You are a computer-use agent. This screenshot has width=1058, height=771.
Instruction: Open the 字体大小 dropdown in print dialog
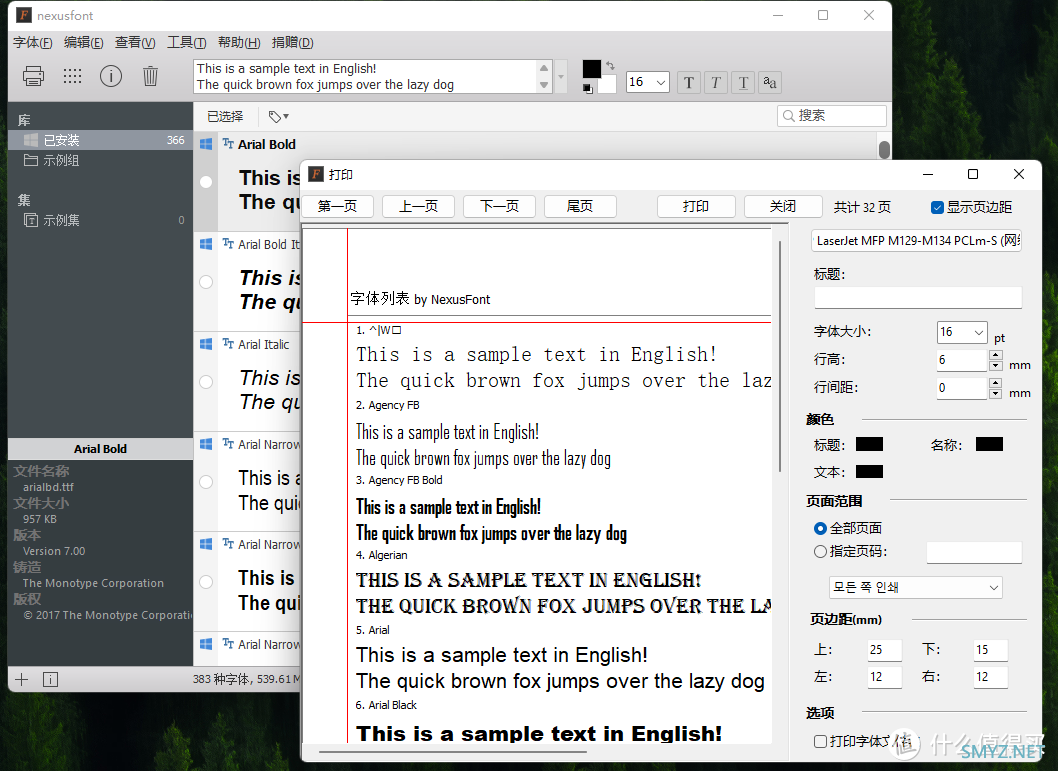tap(962, 332)
